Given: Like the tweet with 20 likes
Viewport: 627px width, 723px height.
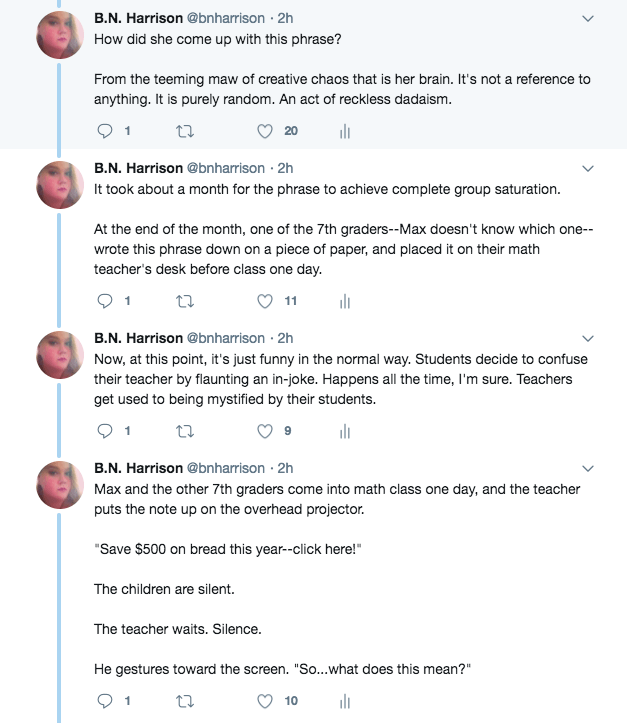Looking at the screenshot, I should pyautogui.click(x=265, y=131).
